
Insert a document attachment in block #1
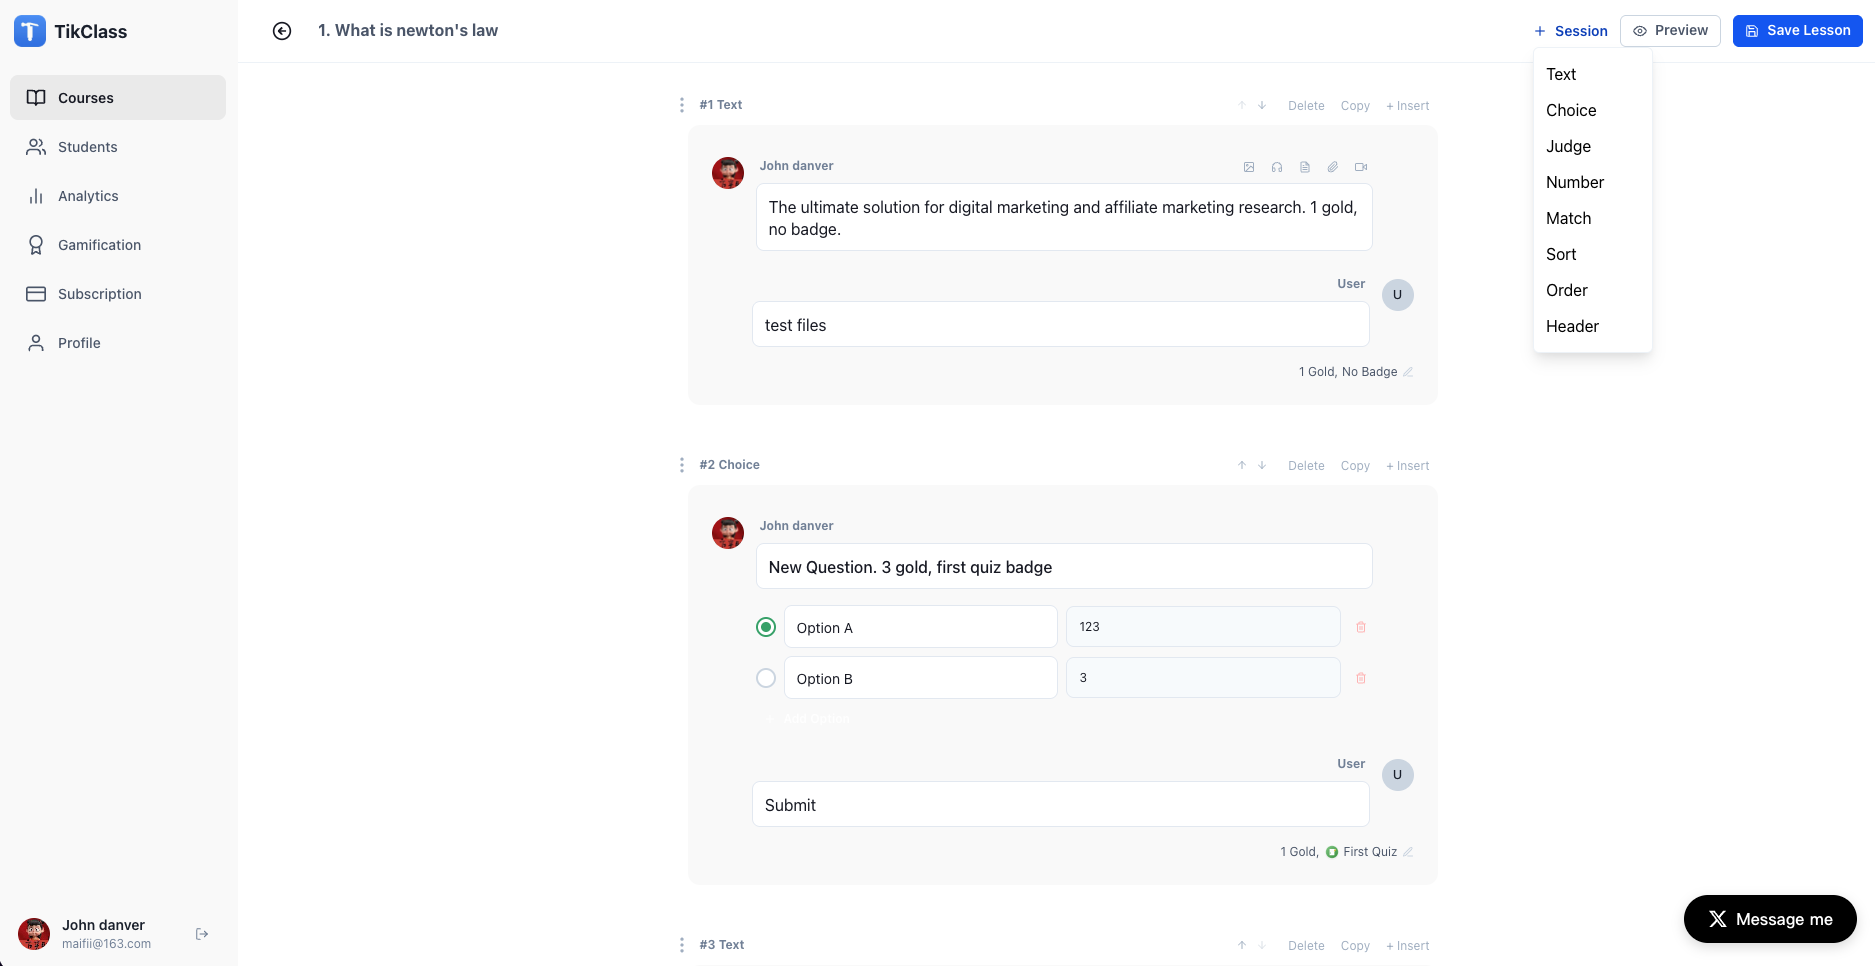(1305, 167)
